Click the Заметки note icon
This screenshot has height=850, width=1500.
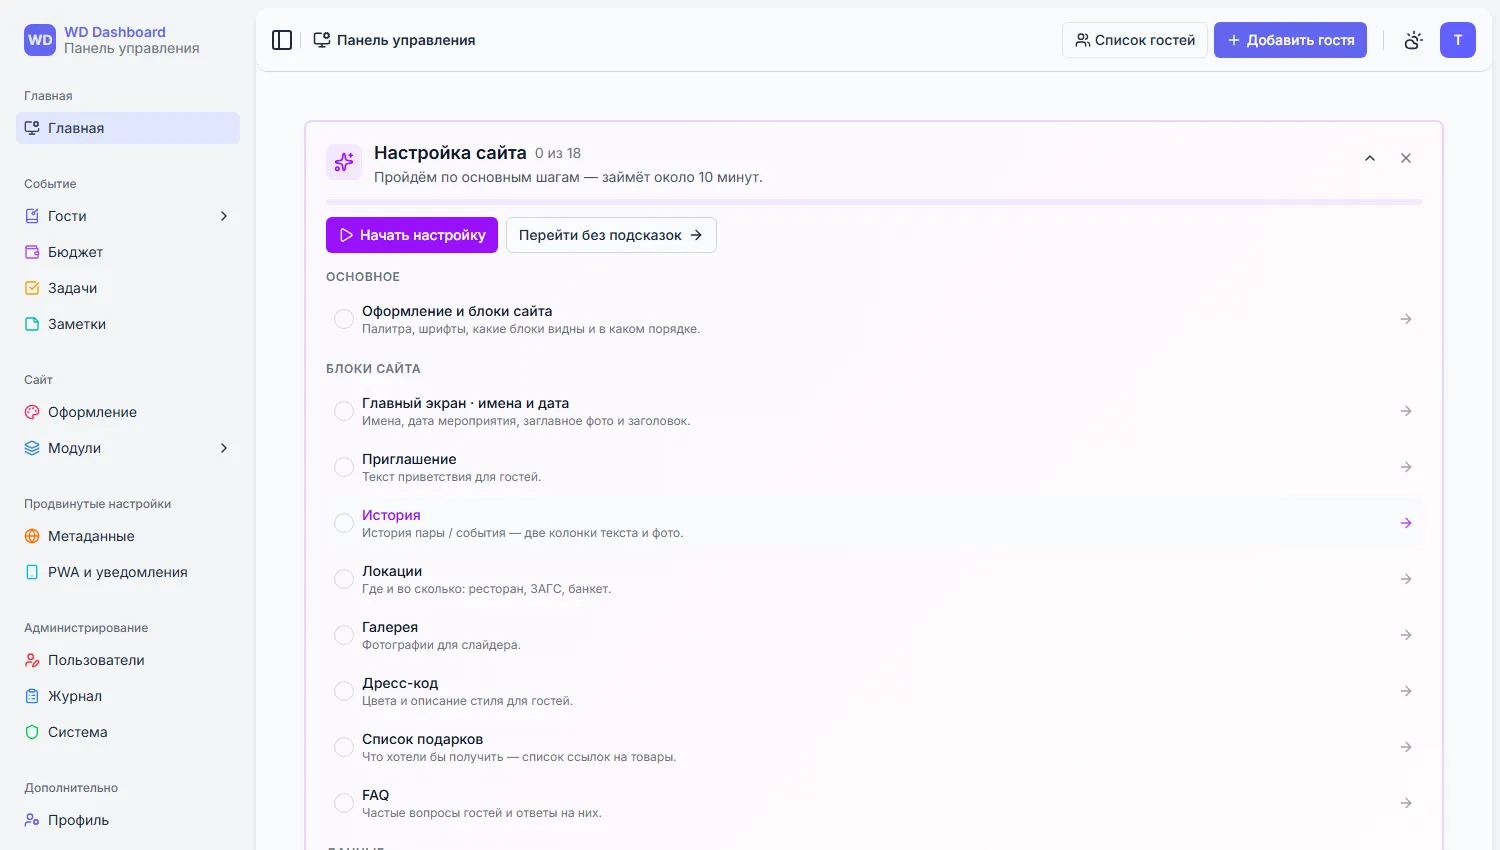32,324
